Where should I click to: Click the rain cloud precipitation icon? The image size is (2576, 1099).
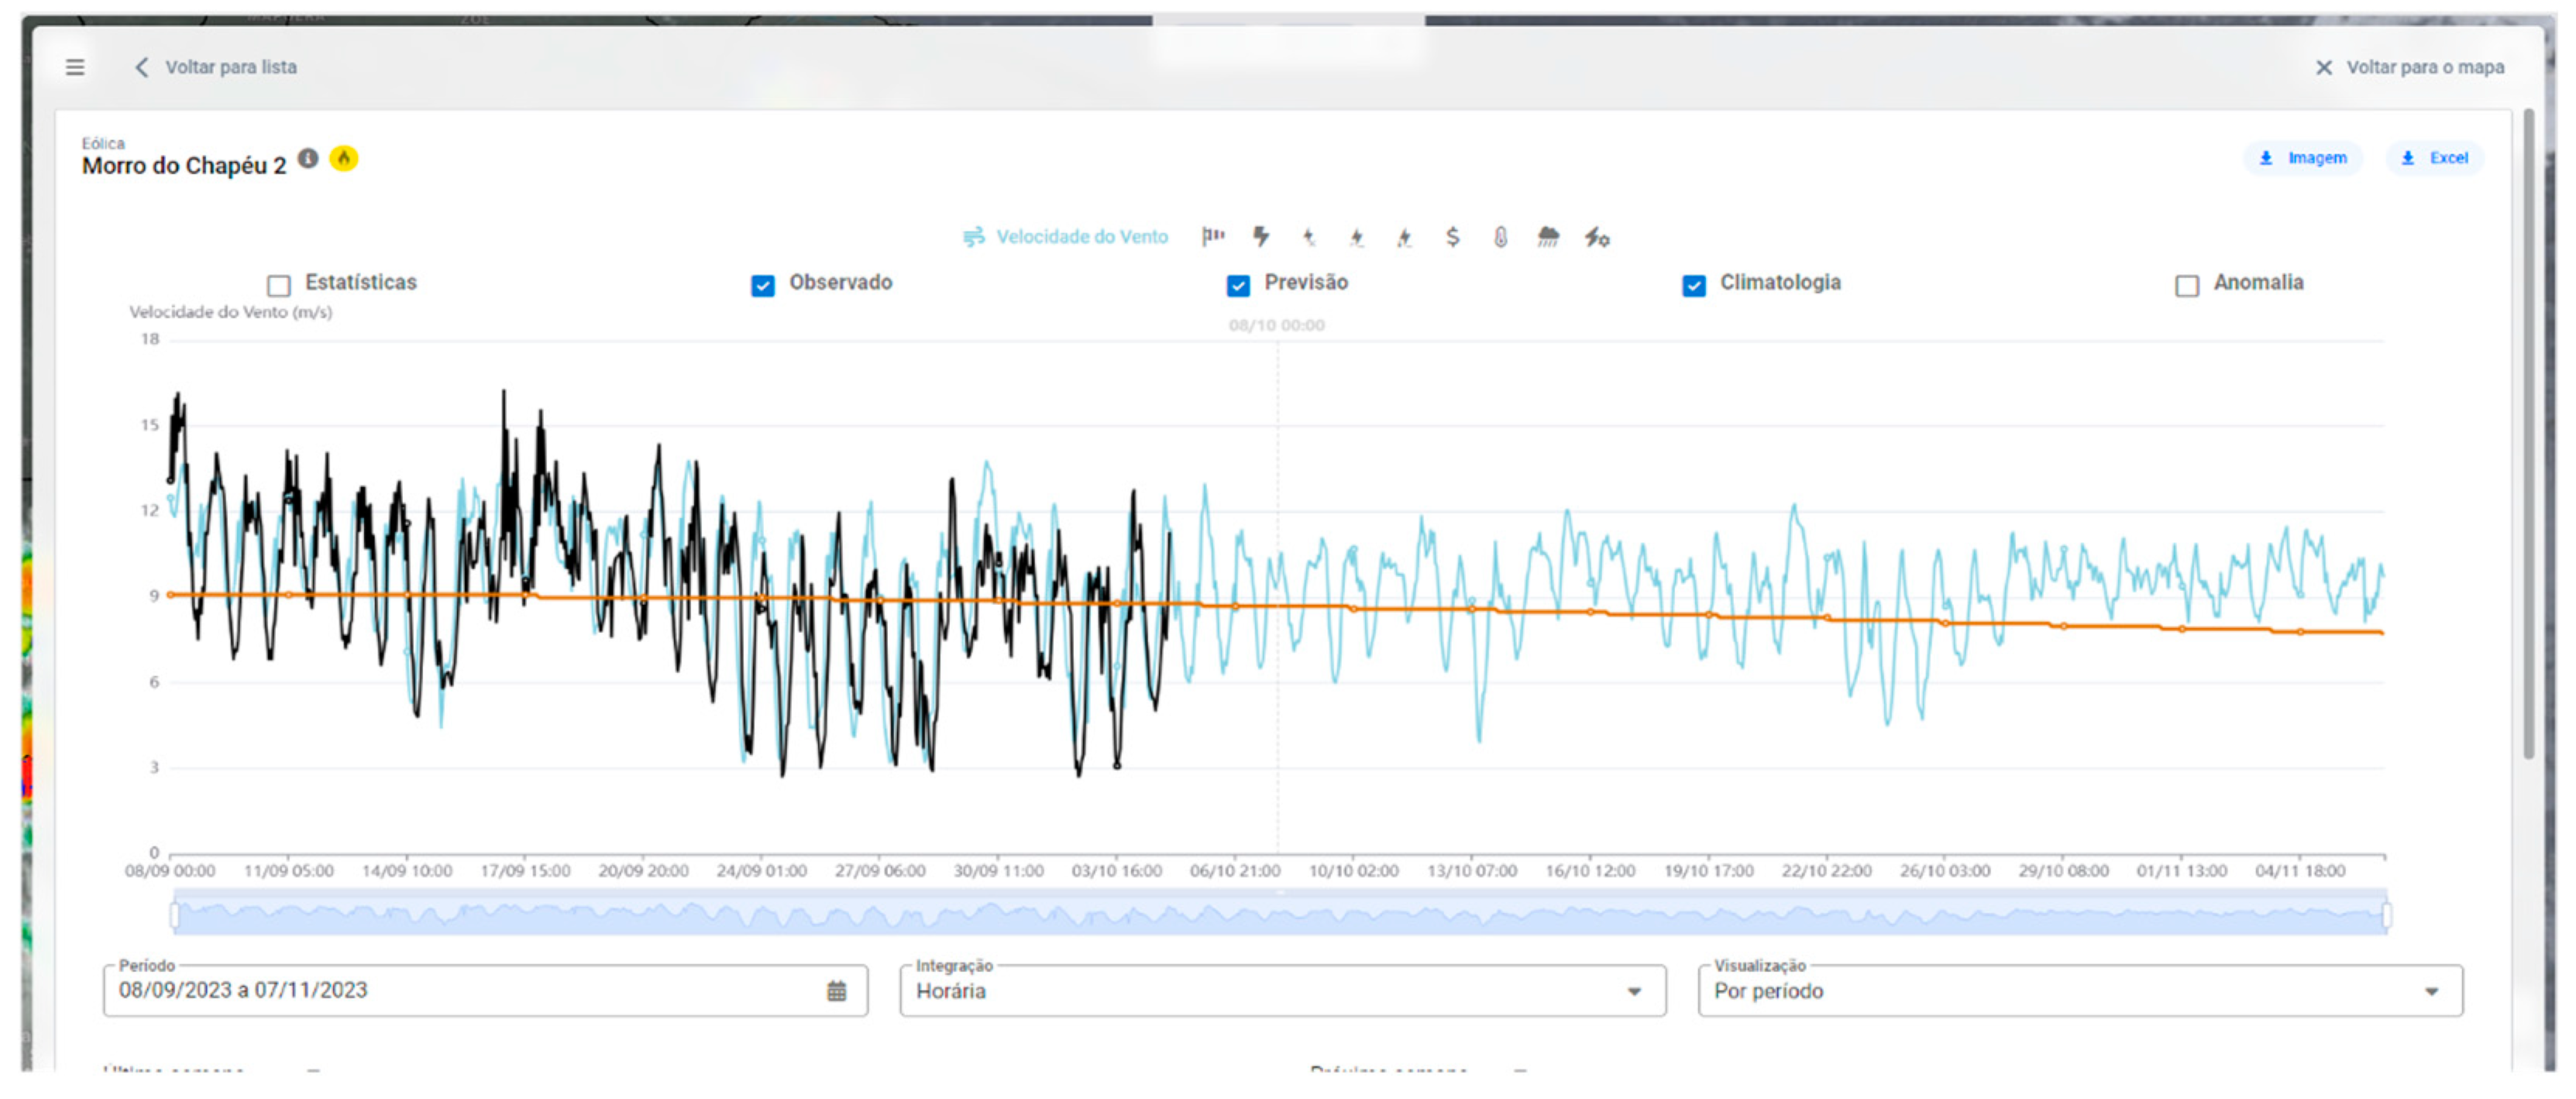tap(1547, 237)
